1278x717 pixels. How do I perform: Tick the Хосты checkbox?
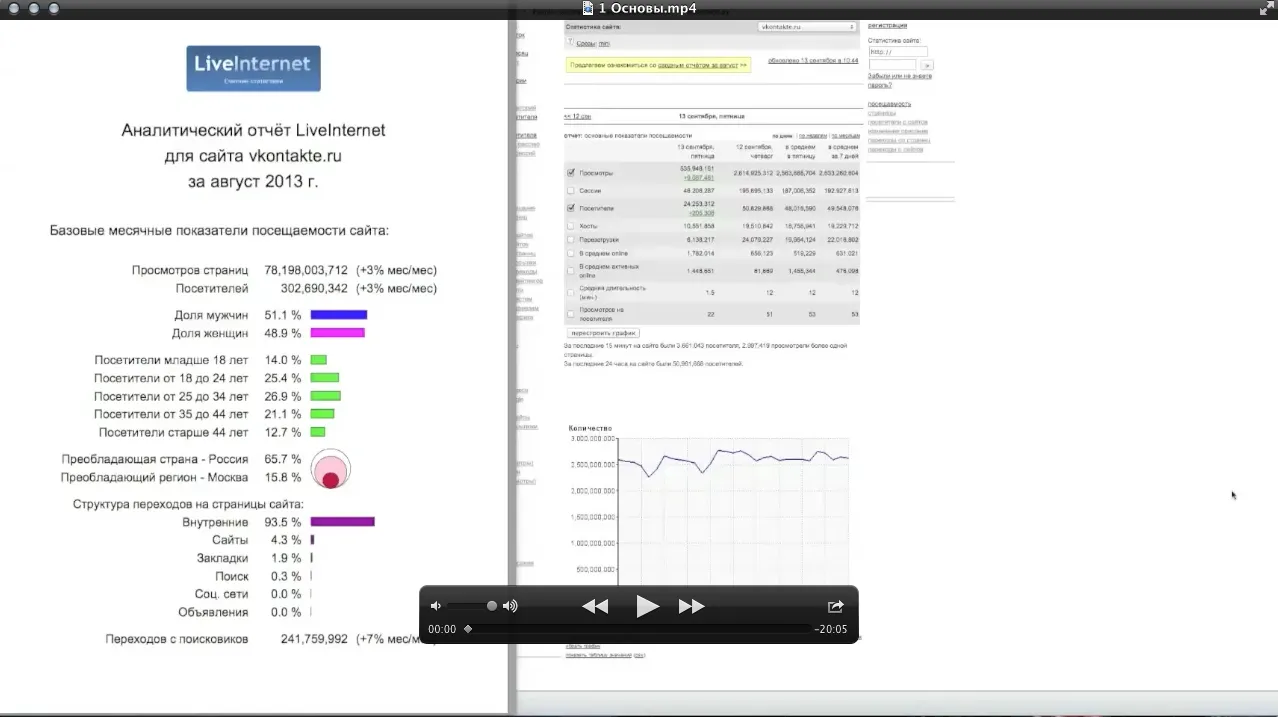pyautogui.click(x=571, y=226)
